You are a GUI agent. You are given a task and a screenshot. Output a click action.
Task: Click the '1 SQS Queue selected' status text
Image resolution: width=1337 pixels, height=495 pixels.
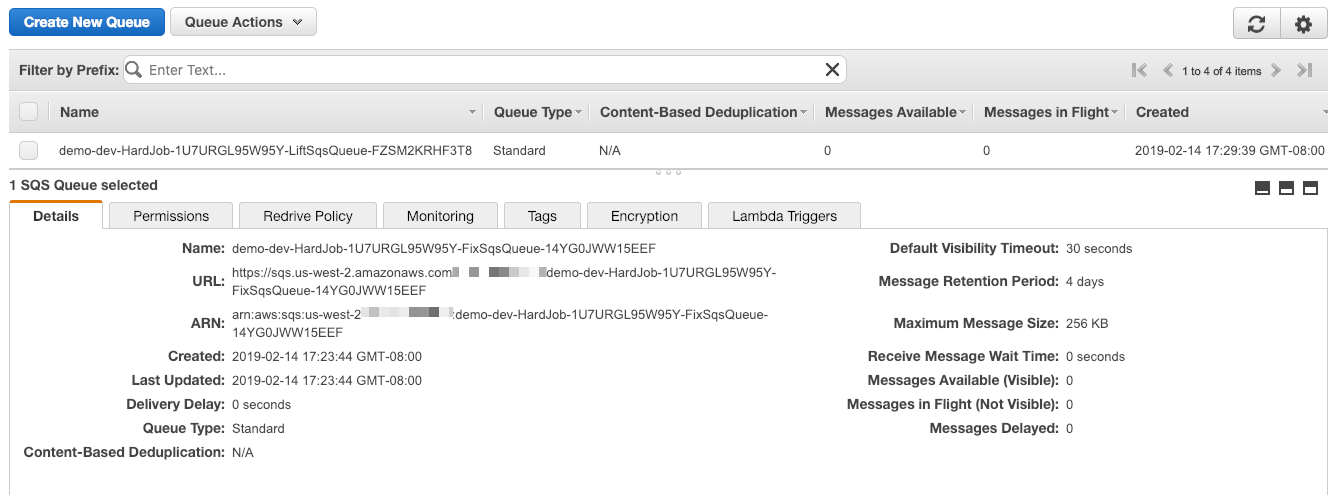[x=84, y=185]
